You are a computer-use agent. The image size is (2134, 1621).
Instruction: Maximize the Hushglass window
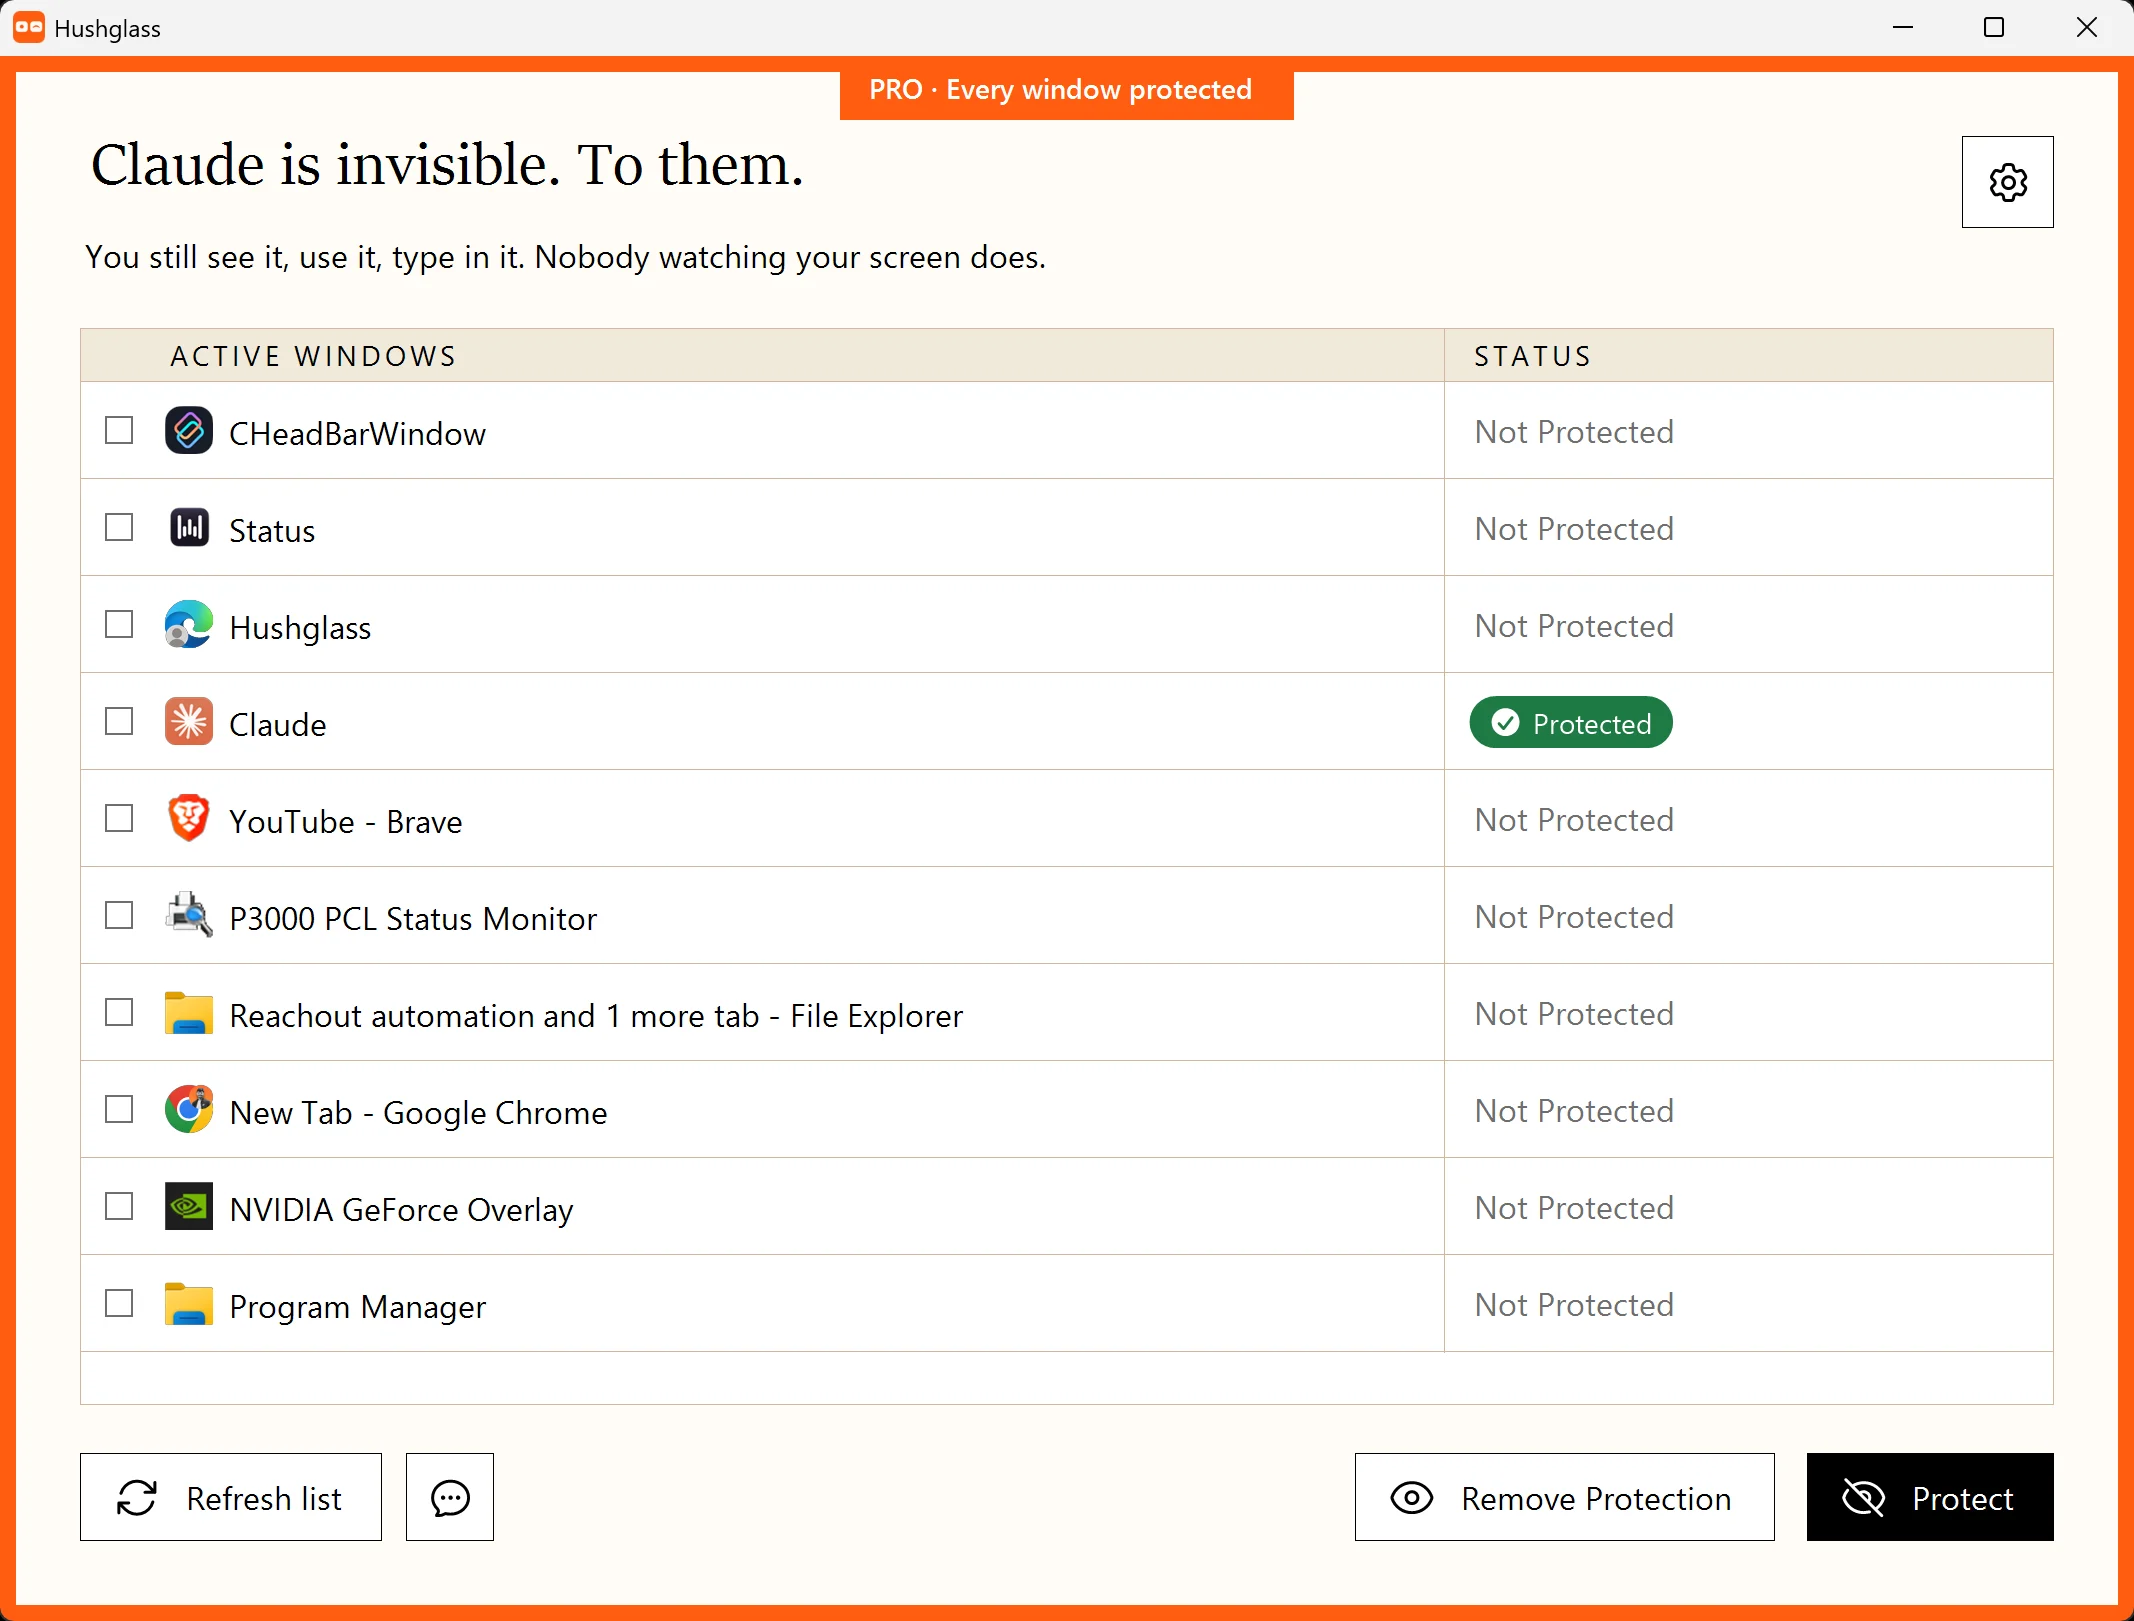tap(1994, 28)
